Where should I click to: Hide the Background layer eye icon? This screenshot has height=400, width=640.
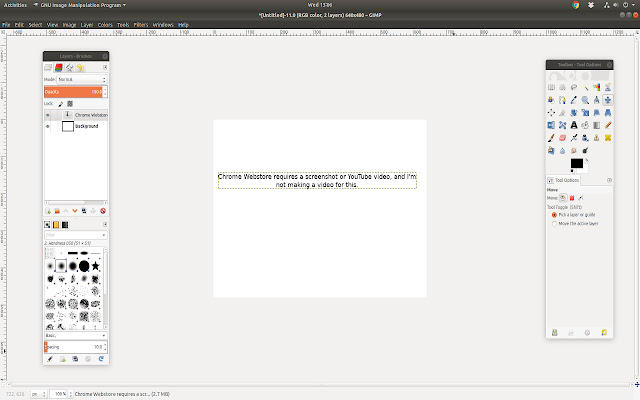[x=48, y=127]
